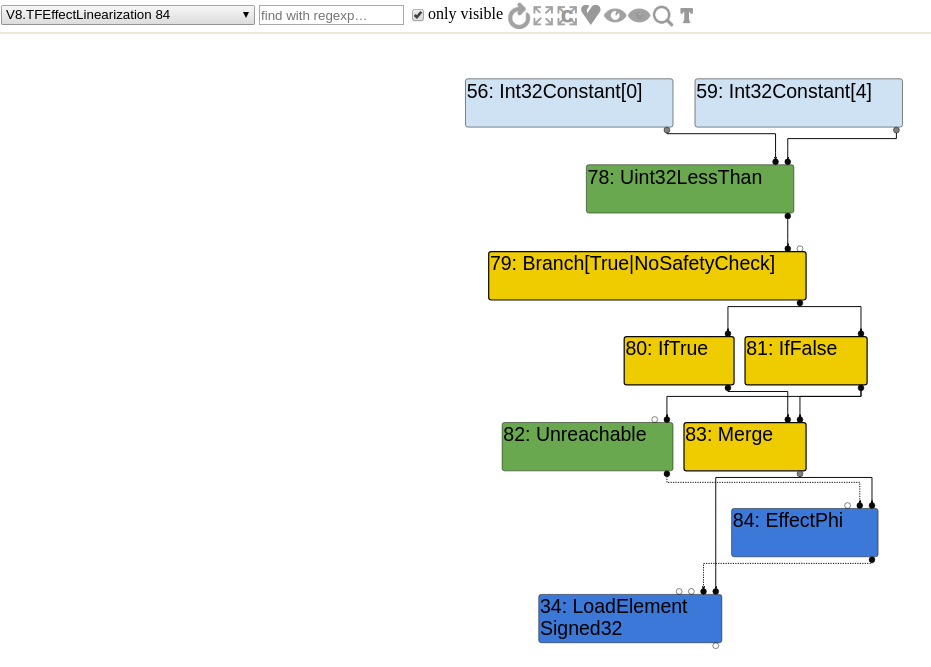Select node 82: Unreachable
The width and height of the screenshot is (931, 667).
tap(587, 447)
